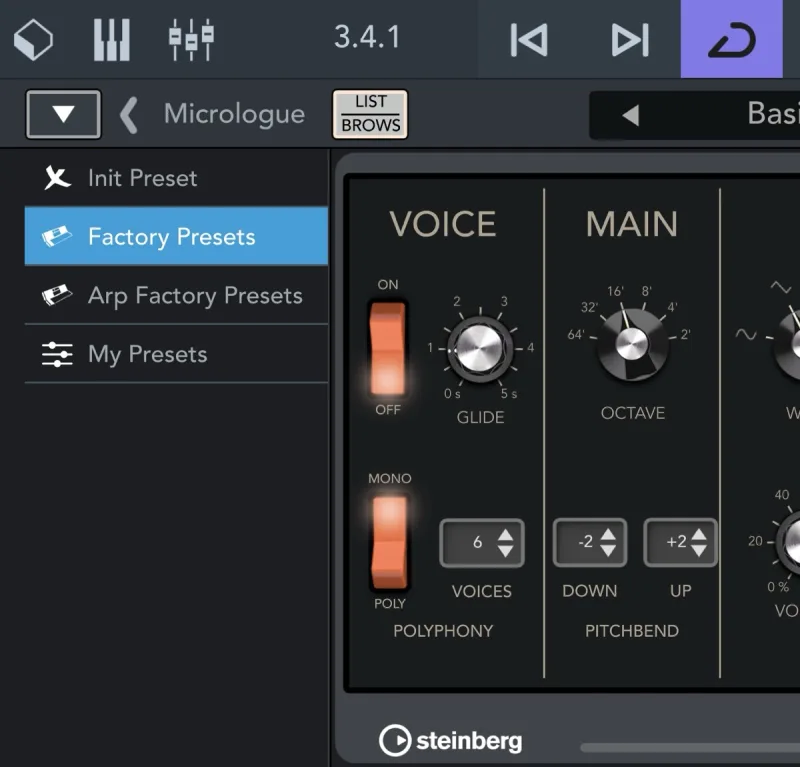Go back with the chevron beside Micrologue
The image size is (800, 767).
pos(129,115)
